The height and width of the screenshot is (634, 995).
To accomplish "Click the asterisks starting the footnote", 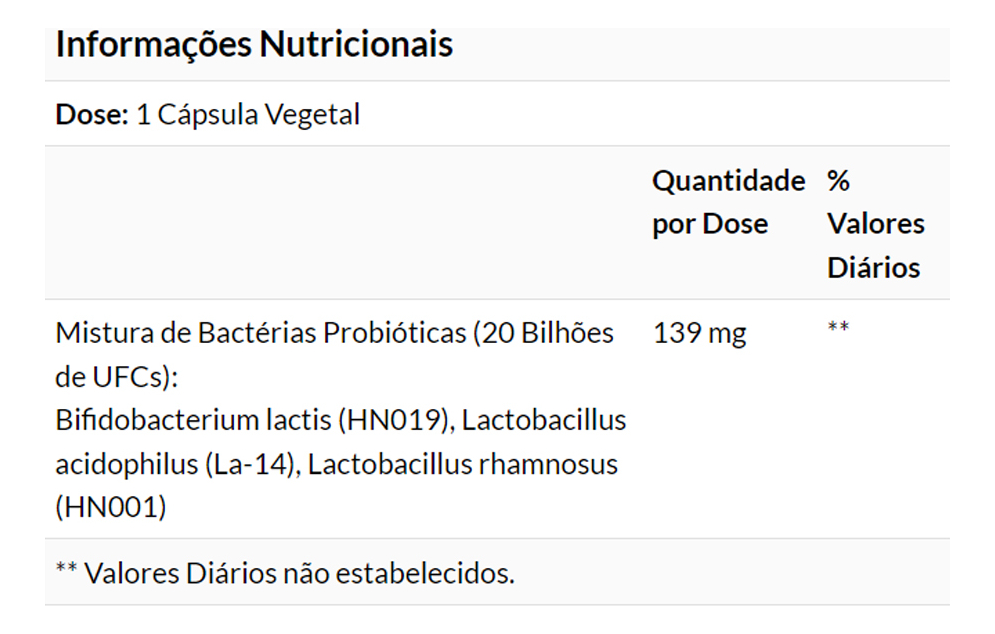I will pyautogui.click(x=66, y=570).
